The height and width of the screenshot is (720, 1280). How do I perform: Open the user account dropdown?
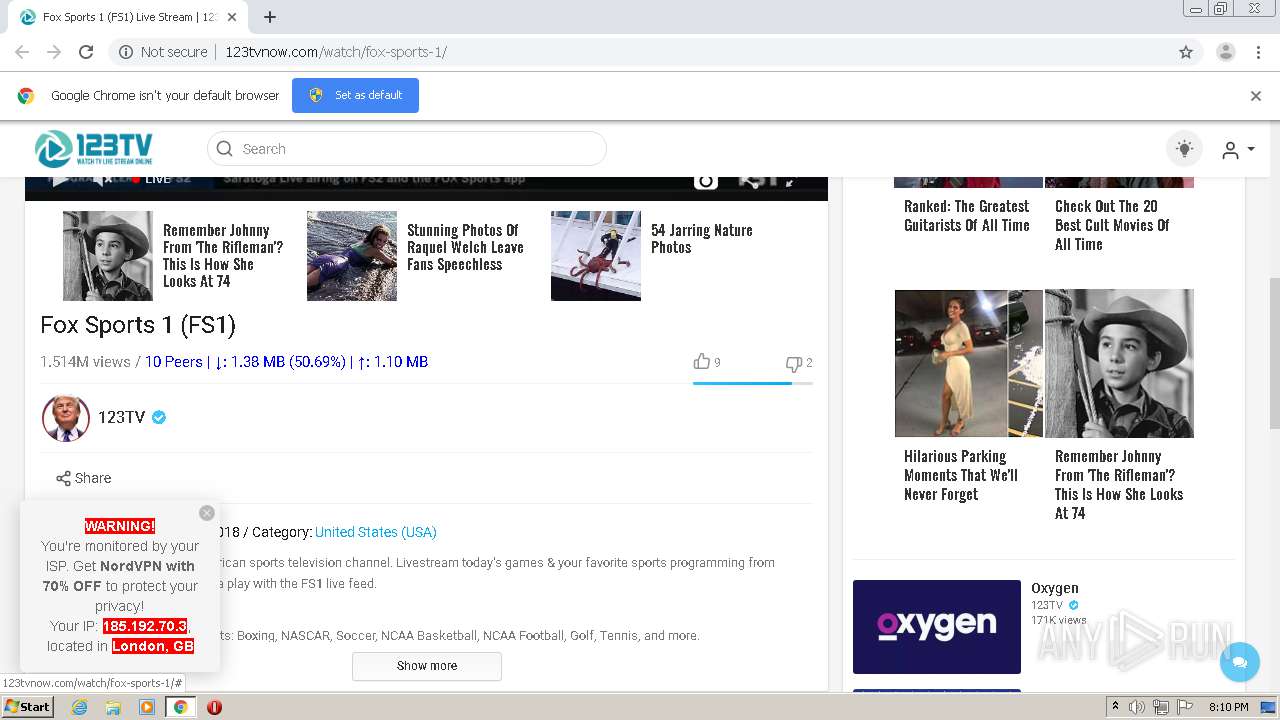tap(1237, 150)
